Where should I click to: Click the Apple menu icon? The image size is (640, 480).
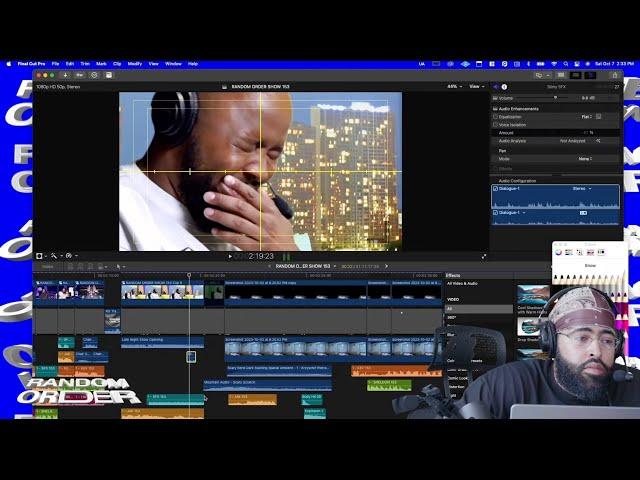click(x=9, y=63)
